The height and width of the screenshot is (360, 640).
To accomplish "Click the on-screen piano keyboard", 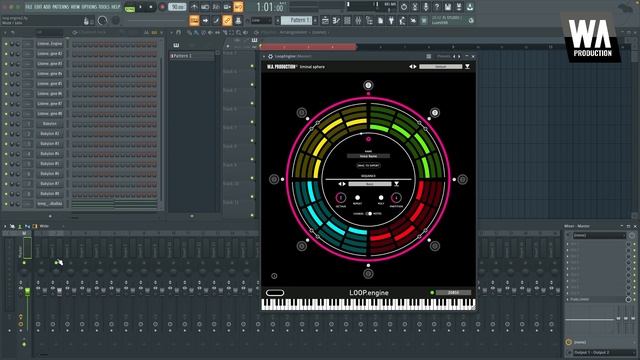I will point(368,304).
